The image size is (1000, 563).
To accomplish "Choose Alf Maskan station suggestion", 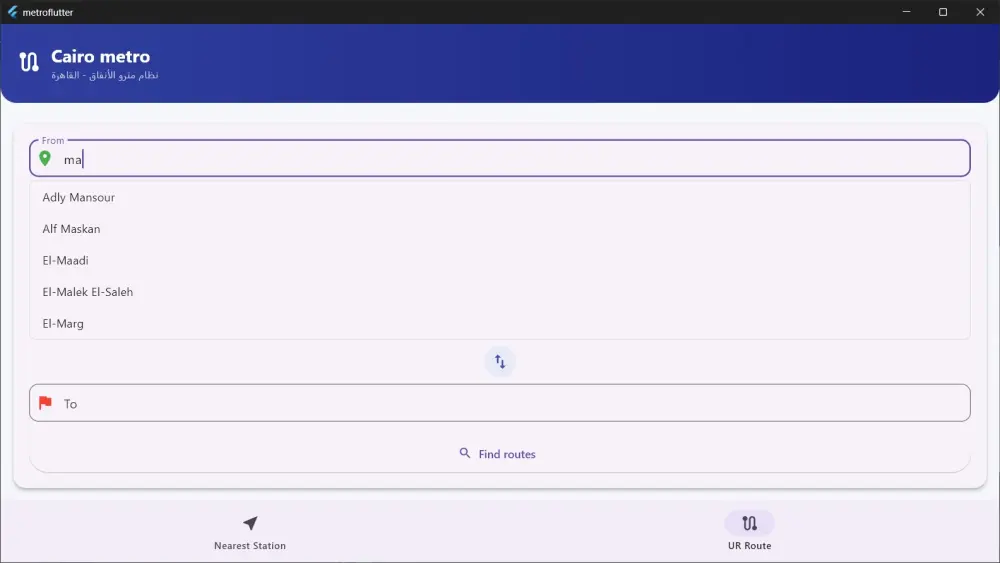I will 500,229.
